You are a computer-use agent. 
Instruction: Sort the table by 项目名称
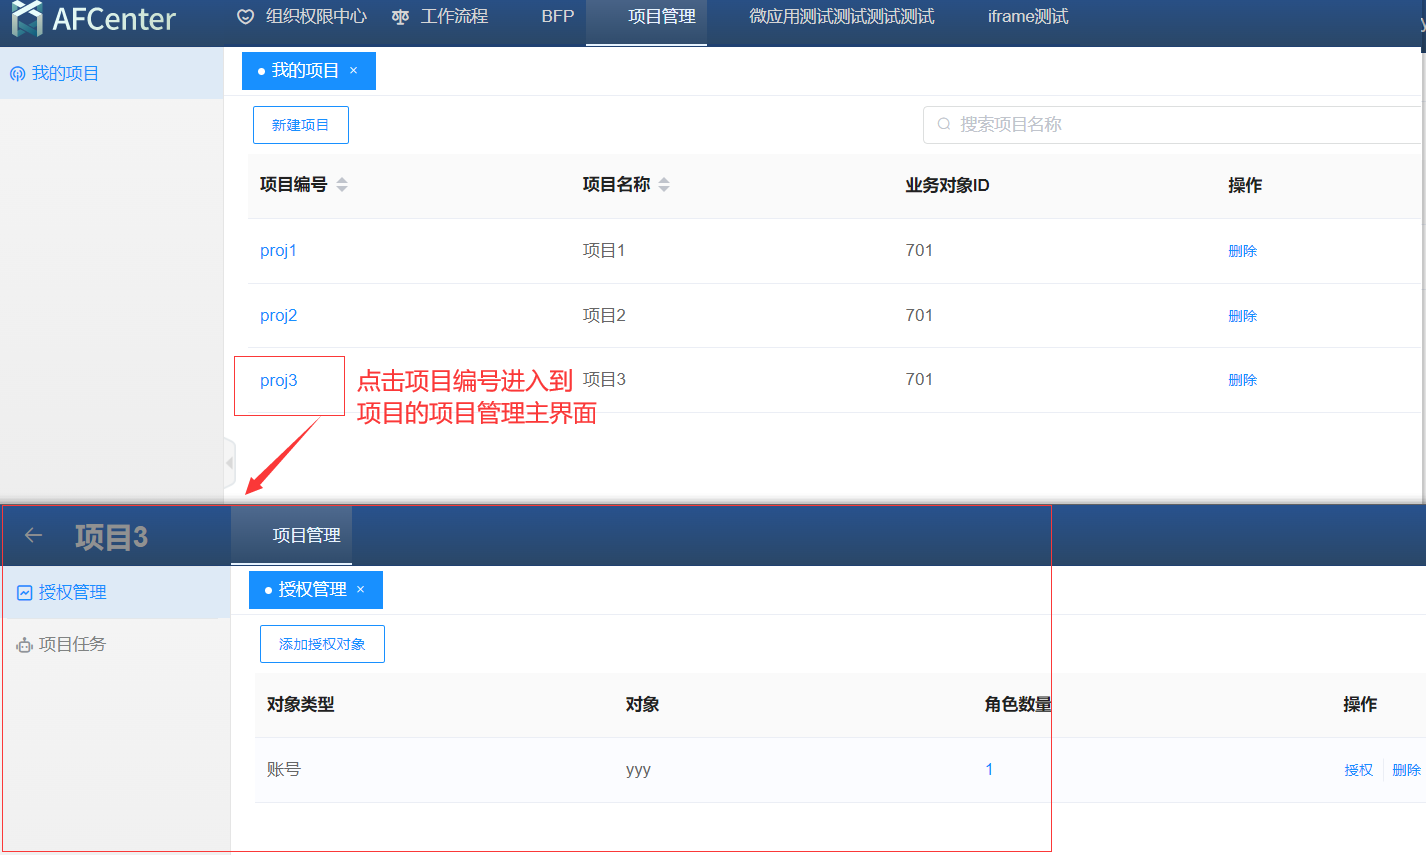tap(664, 185)
